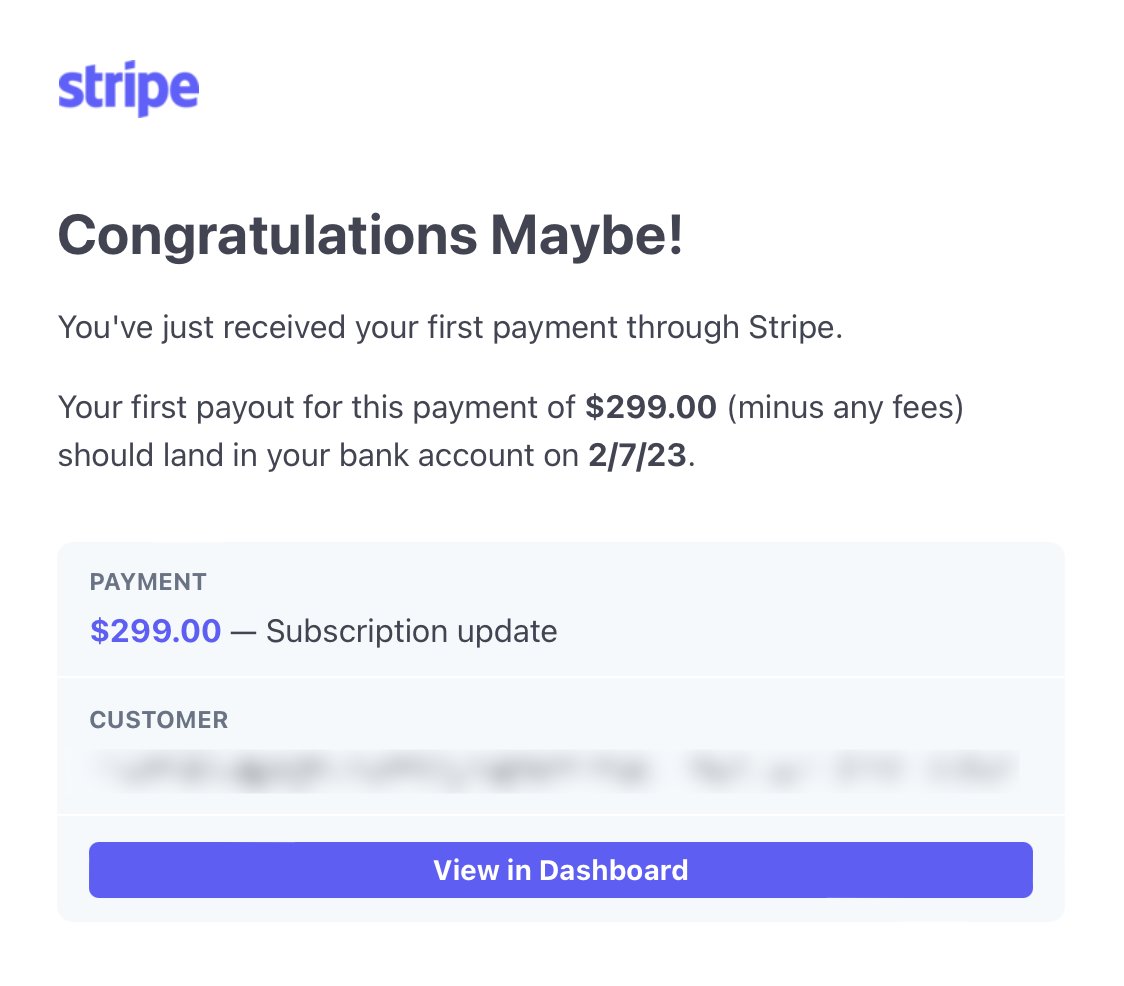The height and width of the screenshot is (986, 1124).
Task: Click the word Maybe! in heading
Action: (x=587, y=236)
